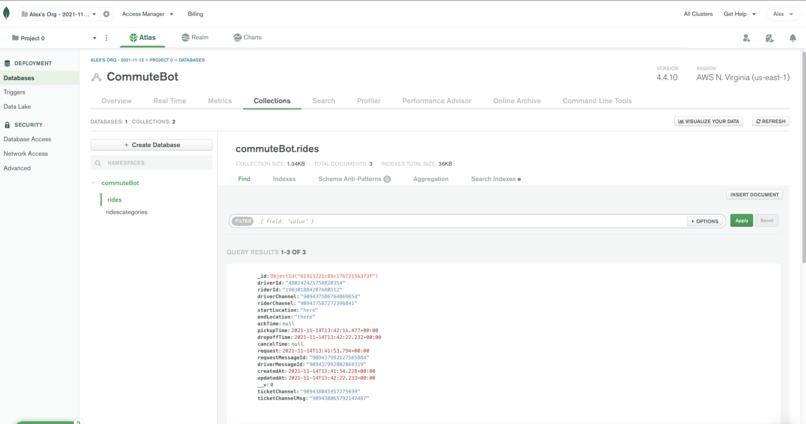Open project activity feed icon
Viewport: 806px width, 424px height.
point(770,38)
